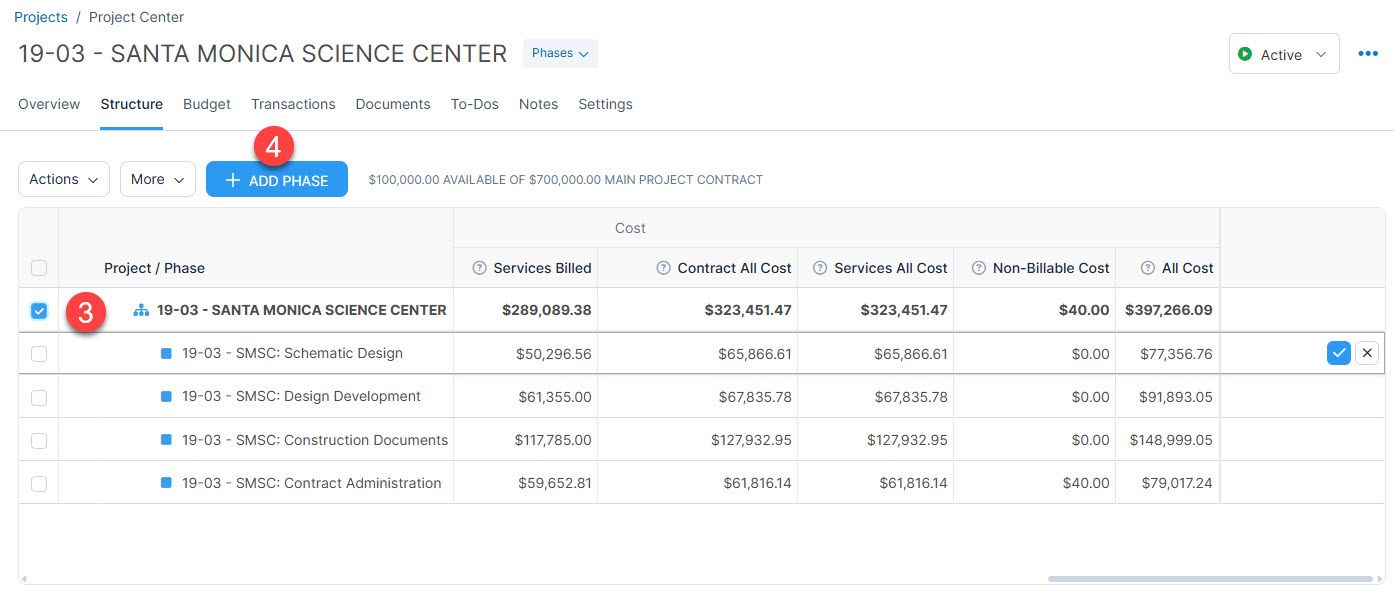This screenshot has width=1394, height=594.
Task: Navigate back using the Projects breadcrumb link
Action: tap(40, 16)
